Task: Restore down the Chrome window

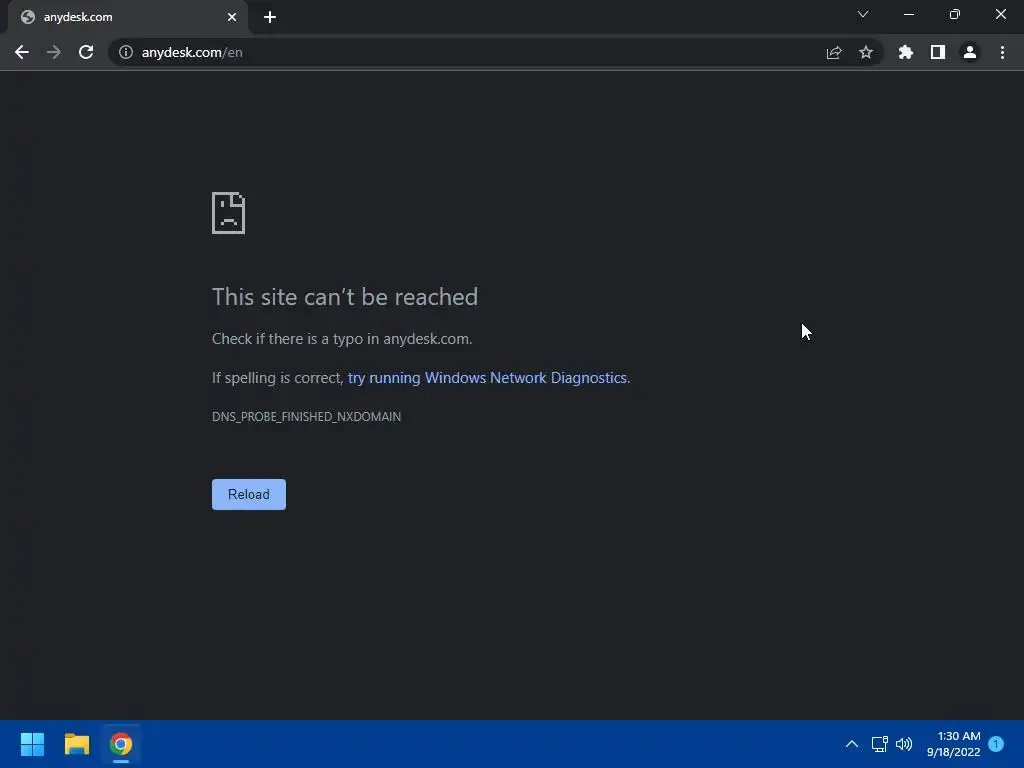Action: [955, 14]
